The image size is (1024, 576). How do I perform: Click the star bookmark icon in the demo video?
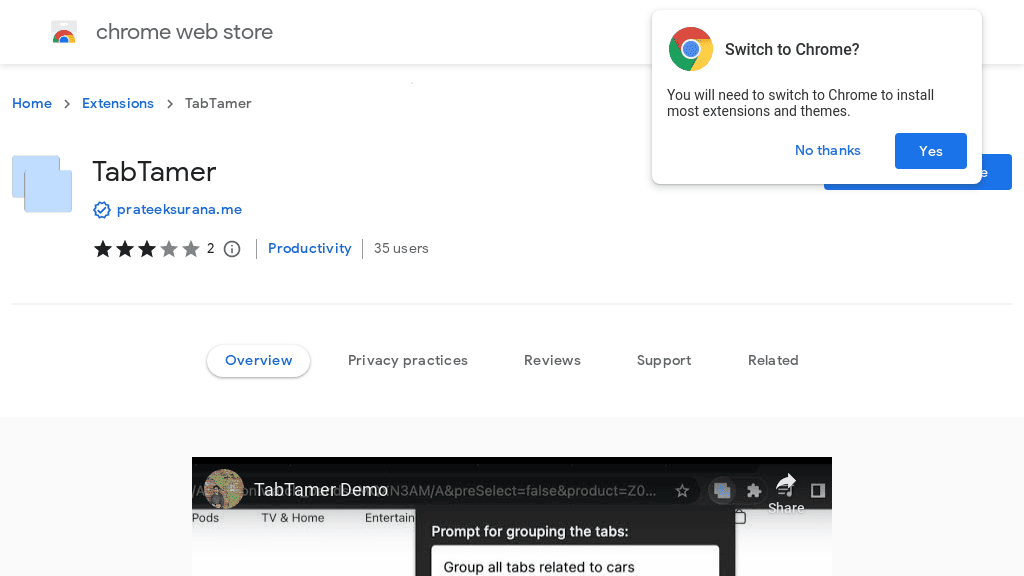click(682, 491)
